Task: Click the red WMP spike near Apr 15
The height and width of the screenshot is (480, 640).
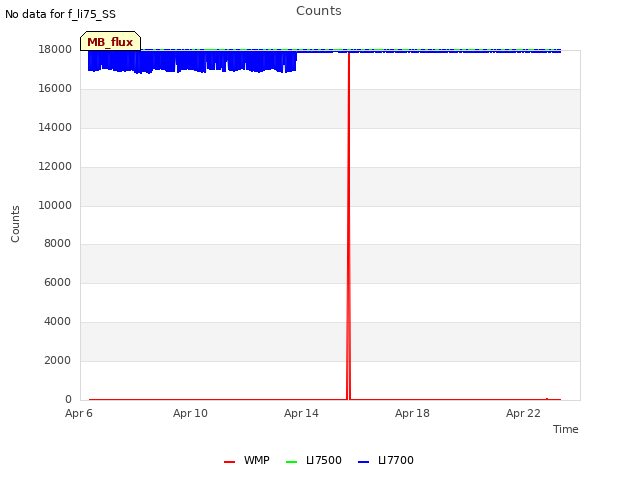Action: 349,224
